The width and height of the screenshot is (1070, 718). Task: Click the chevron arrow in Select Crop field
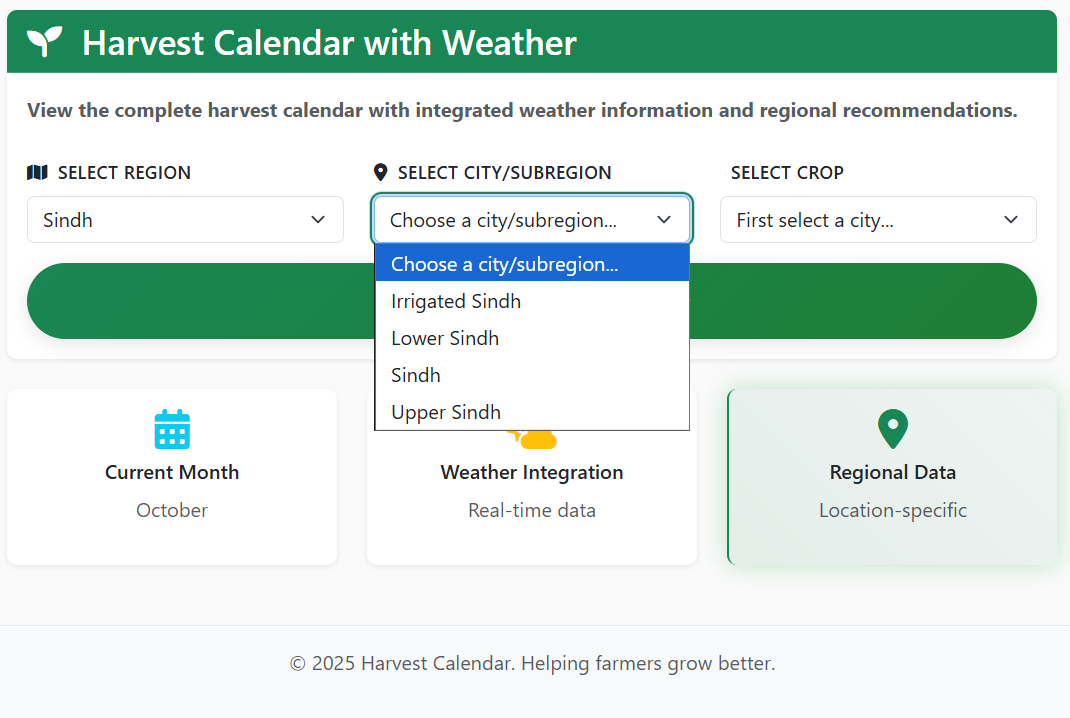(1011, 220)
